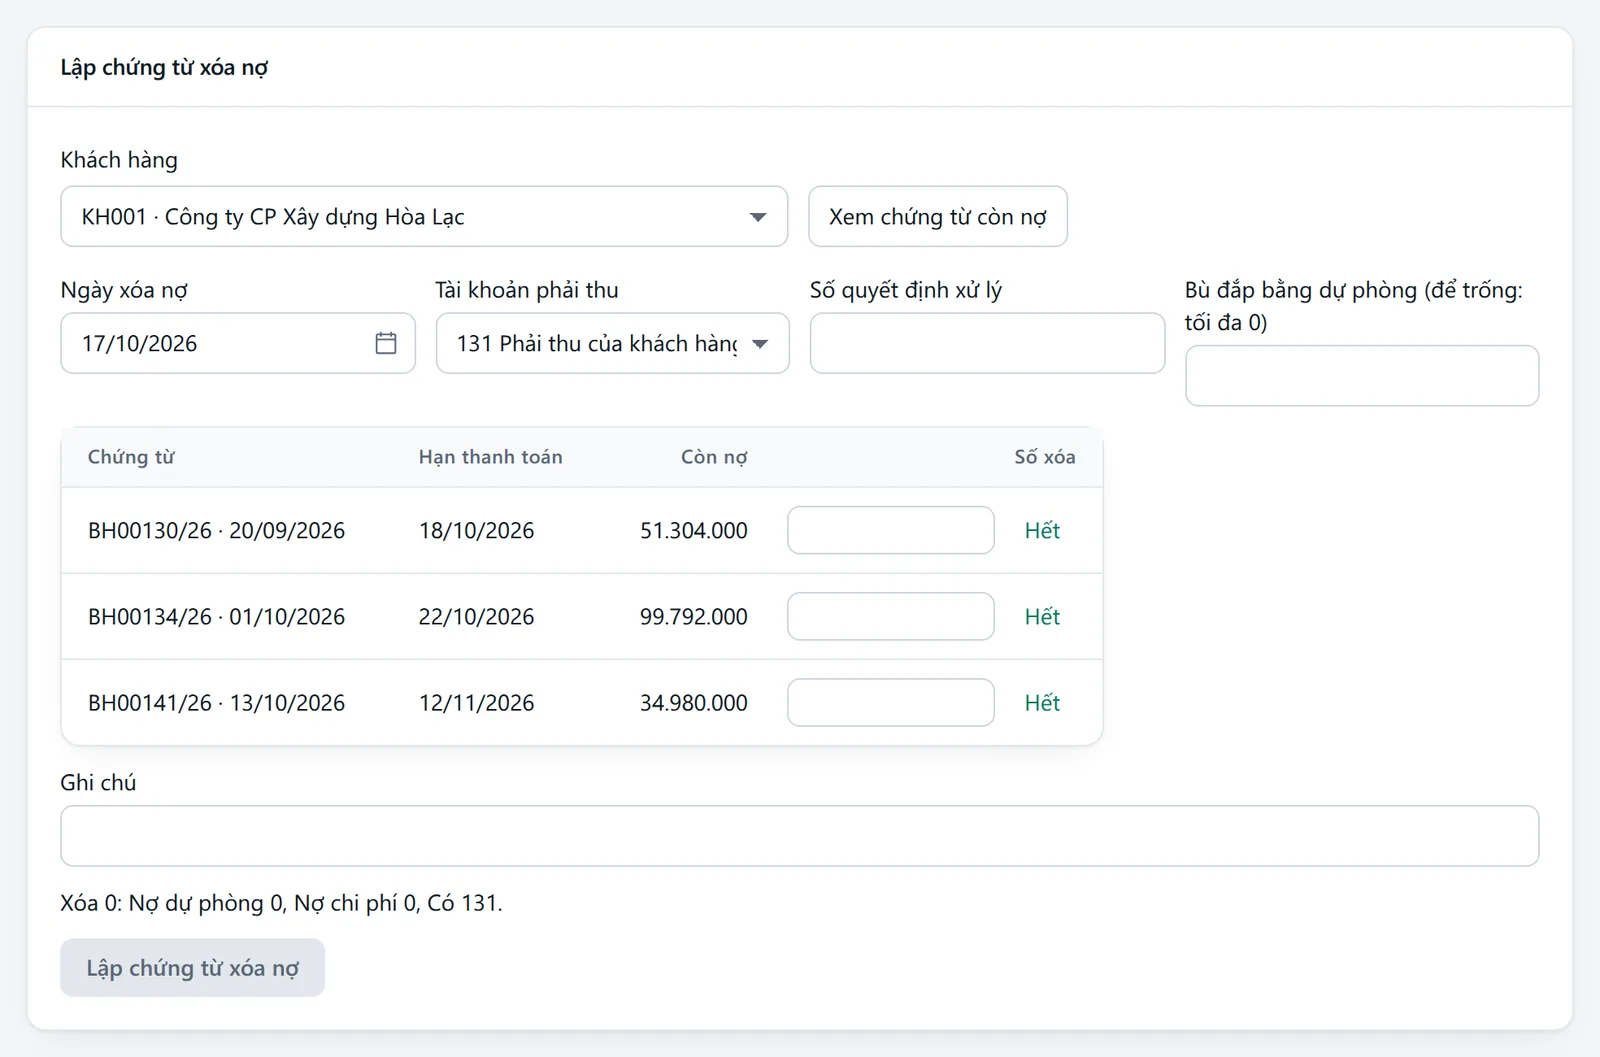Click the date field 17/10/2026
1600x1057 pixels.
pos(238,343)
